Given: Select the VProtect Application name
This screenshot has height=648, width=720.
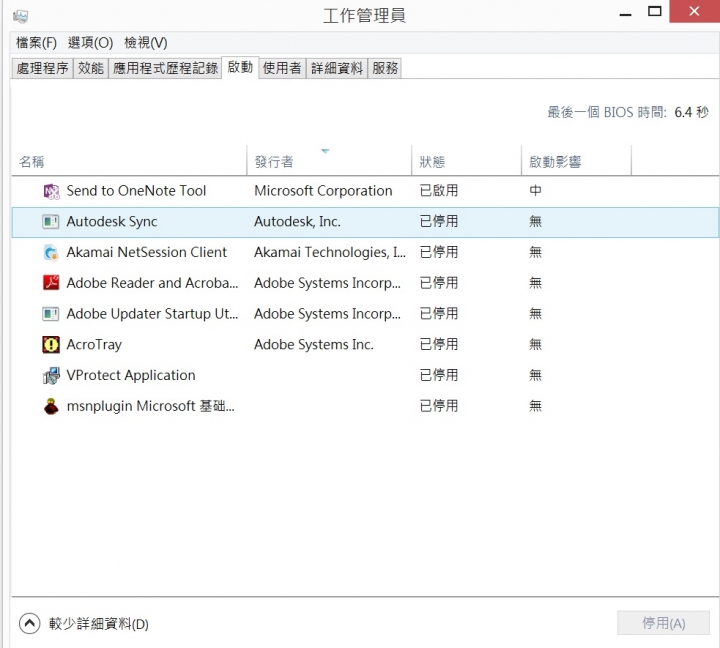Looking at the screenshot, I should [x=131, y=375].
